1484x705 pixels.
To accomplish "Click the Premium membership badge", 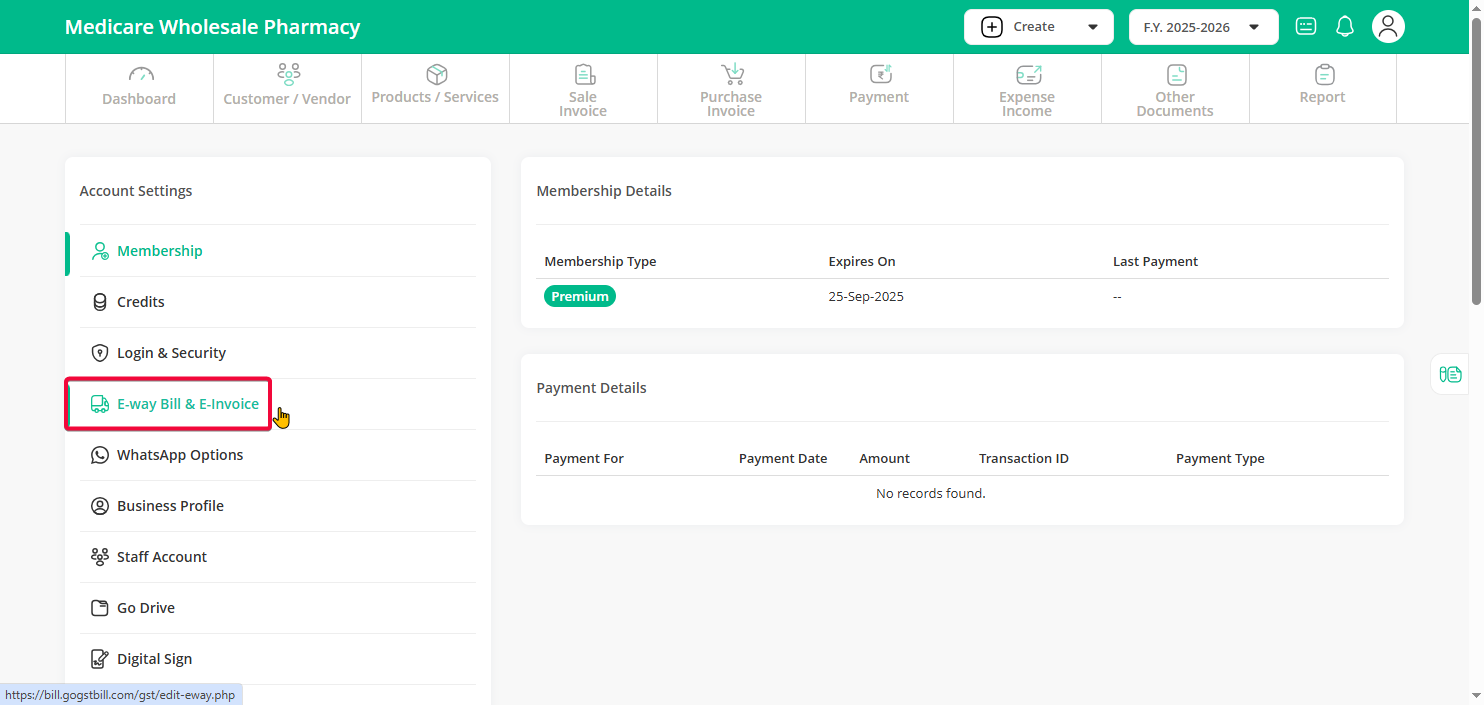I will 580,296.
